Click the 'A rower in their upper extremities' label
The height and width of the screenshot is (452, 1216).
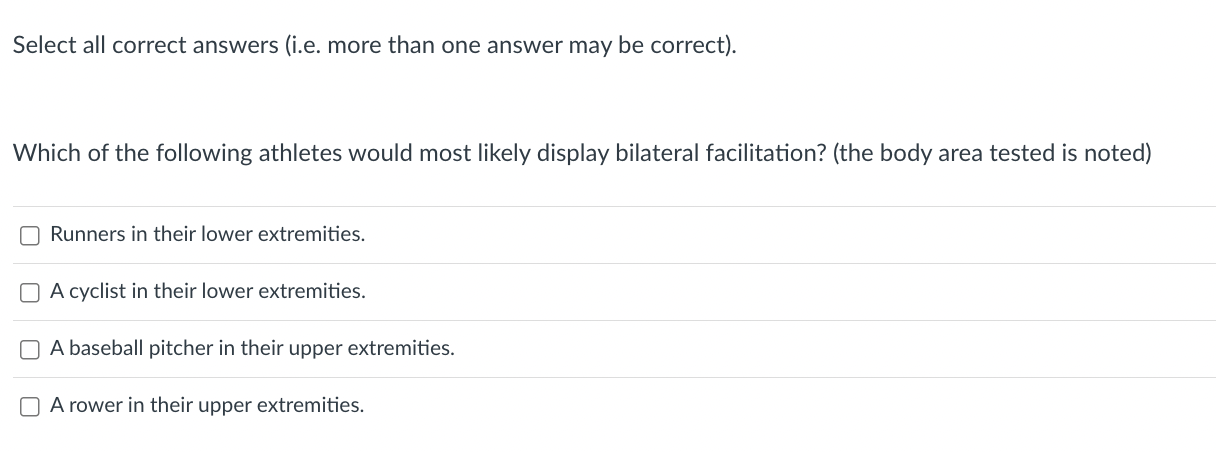coord(207,406)
